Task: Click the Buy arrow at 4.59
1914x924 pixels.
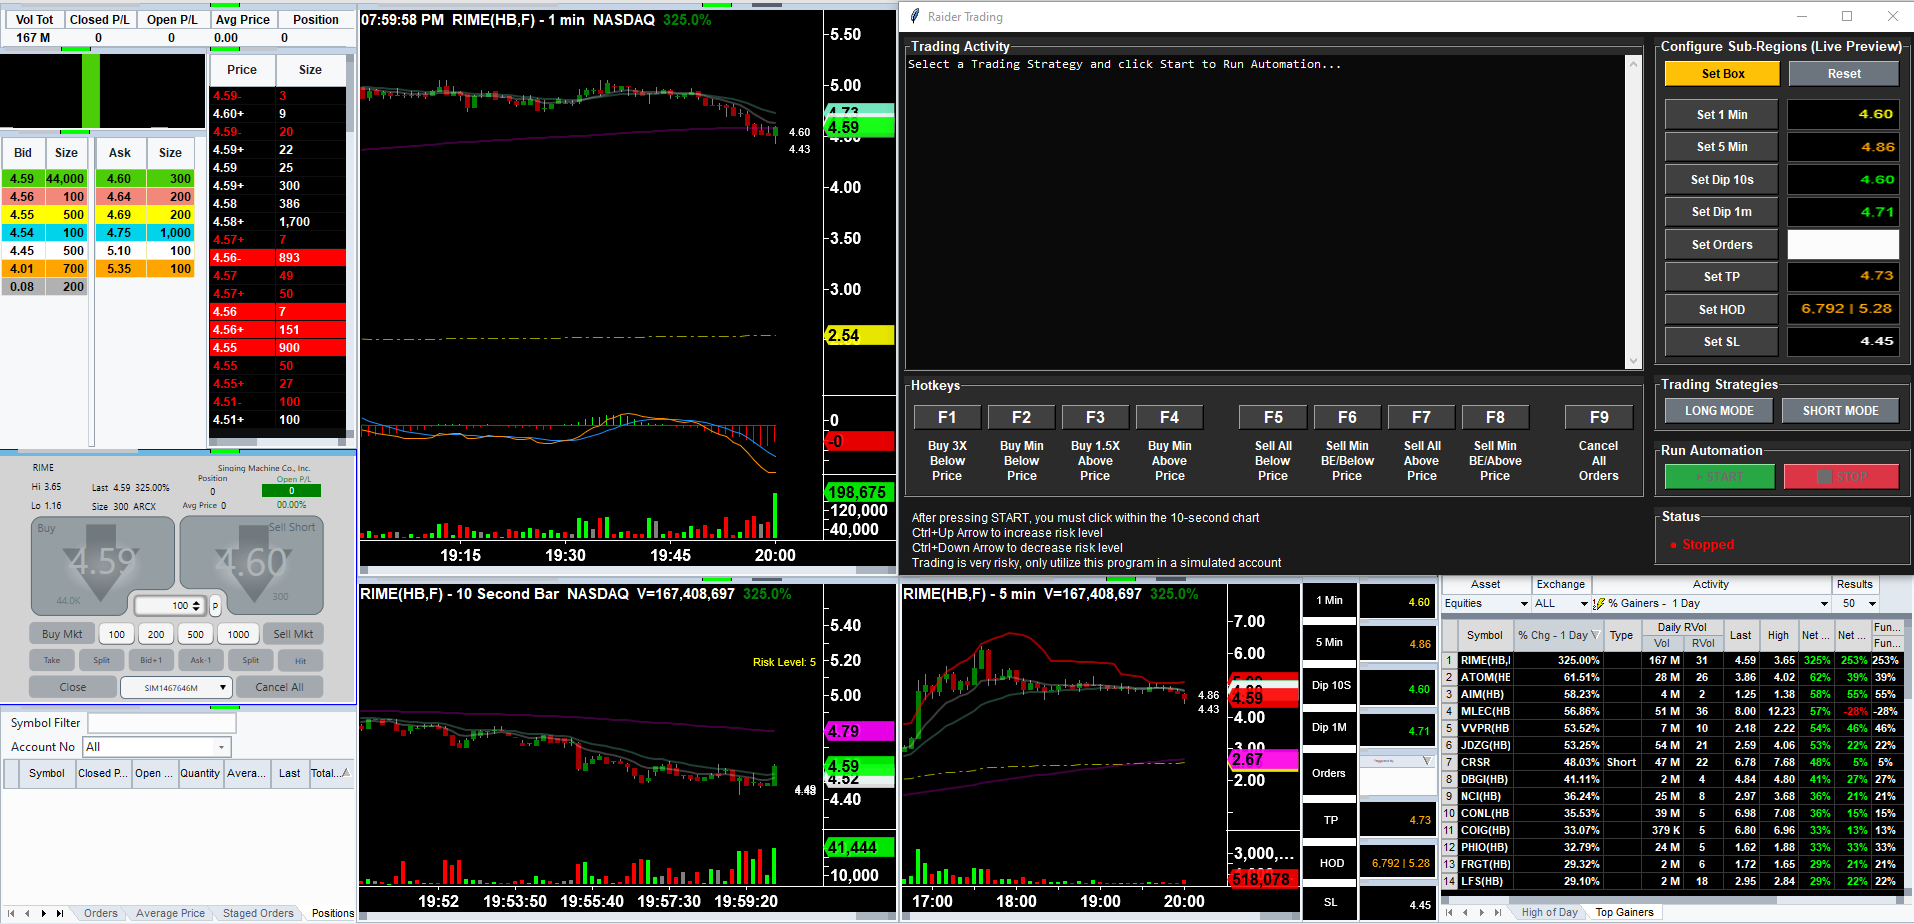Action: coord(102,563)
